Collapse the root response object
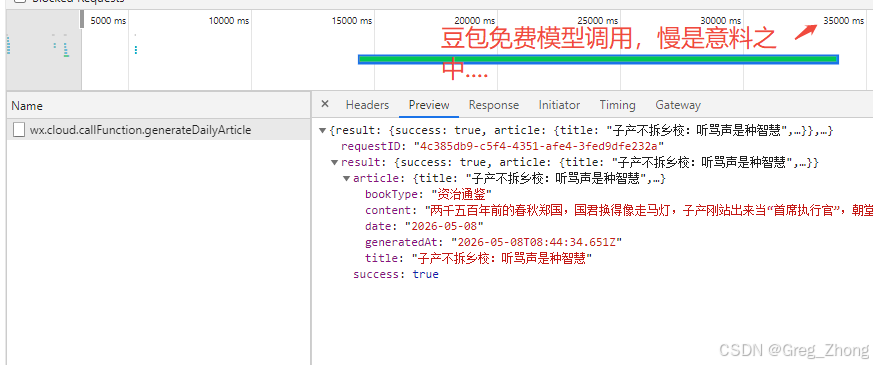 [322, 131]
